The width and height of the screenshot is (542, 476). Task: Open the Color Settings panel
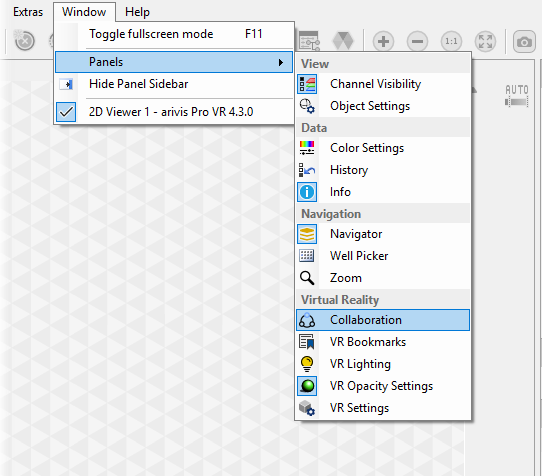(x=383, y=148)
